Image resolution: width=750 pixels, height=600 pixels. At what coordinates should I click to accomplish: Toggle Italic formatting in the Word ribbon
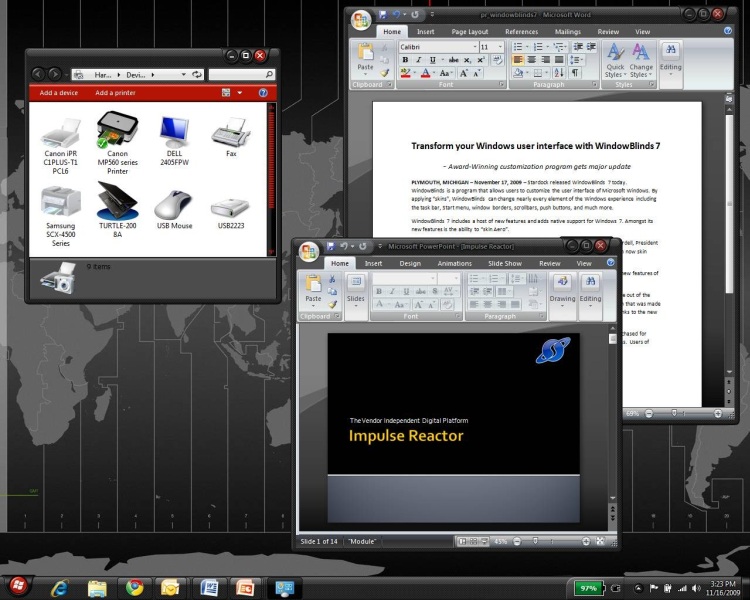coord(419,60)
